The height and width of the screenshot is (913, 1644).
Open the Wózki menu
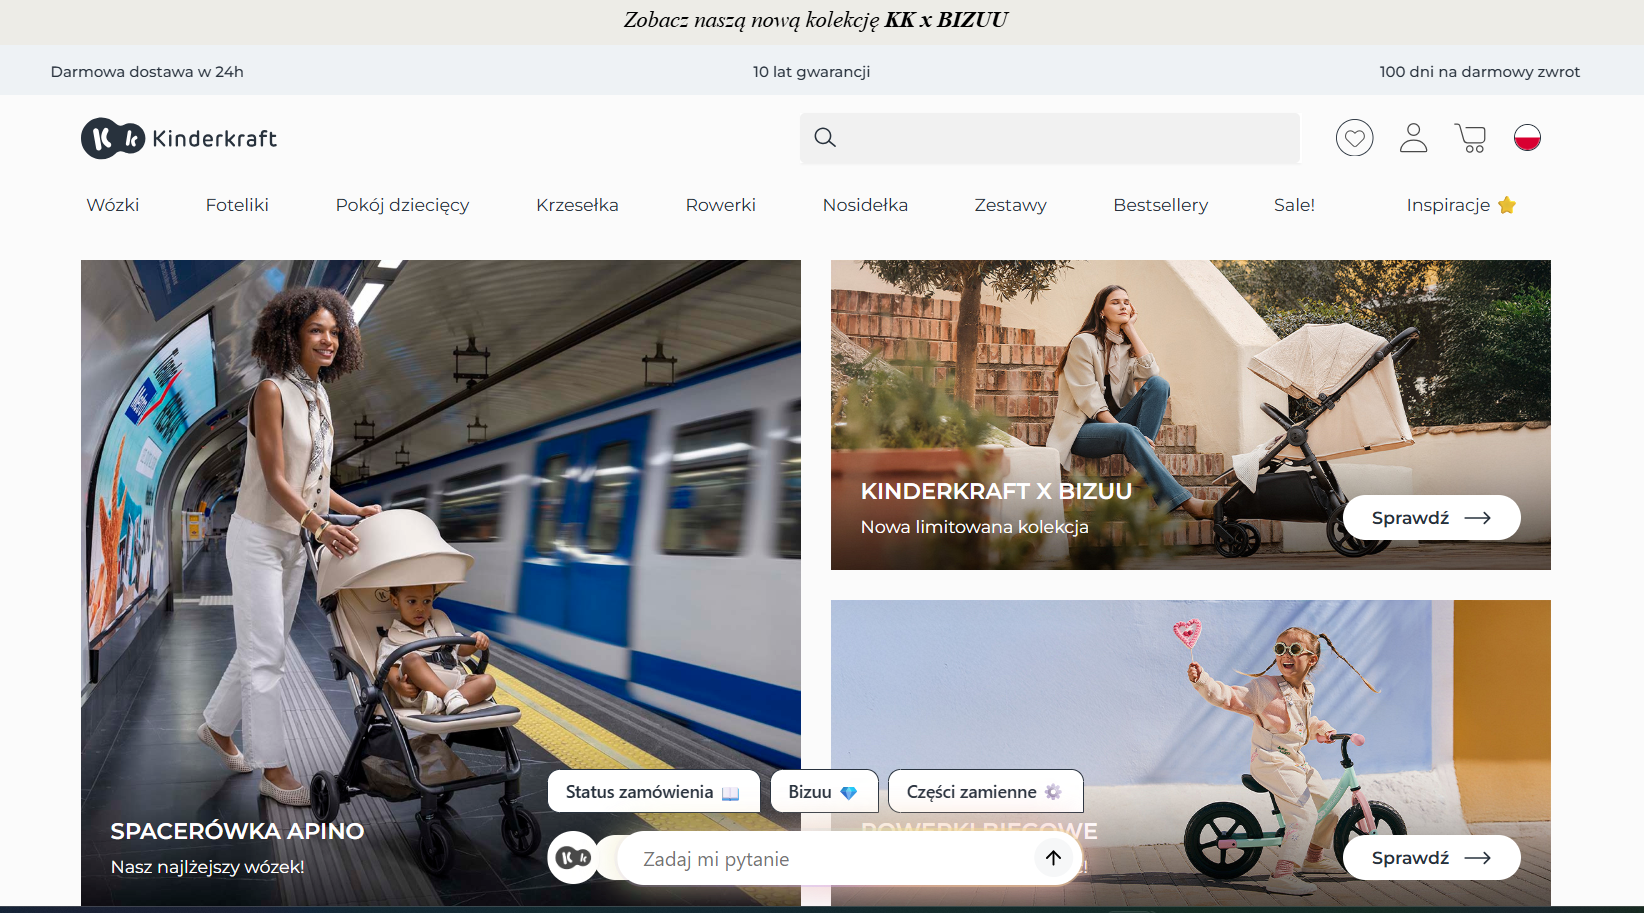[113, 205]
